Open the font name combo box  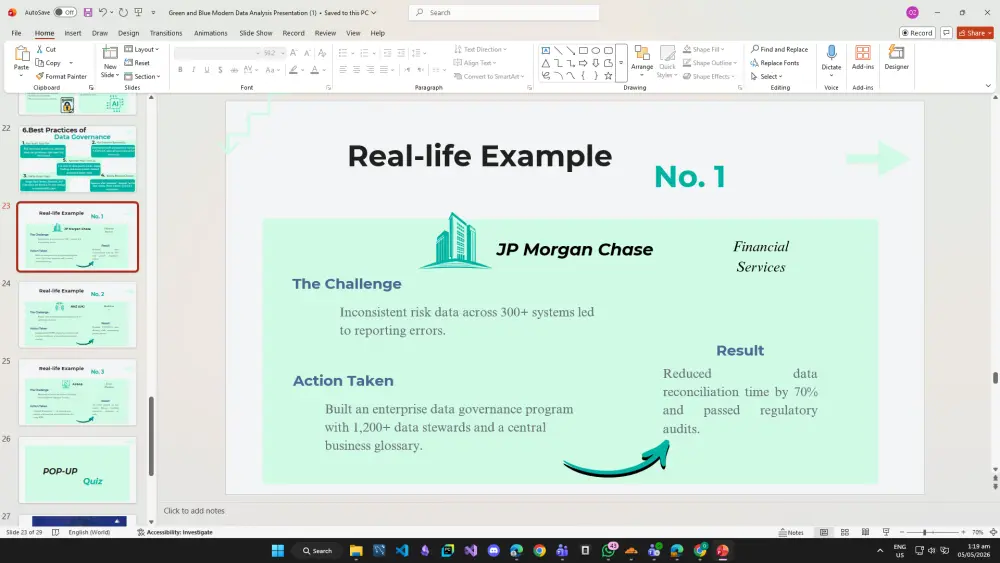(x=217, y=53)
